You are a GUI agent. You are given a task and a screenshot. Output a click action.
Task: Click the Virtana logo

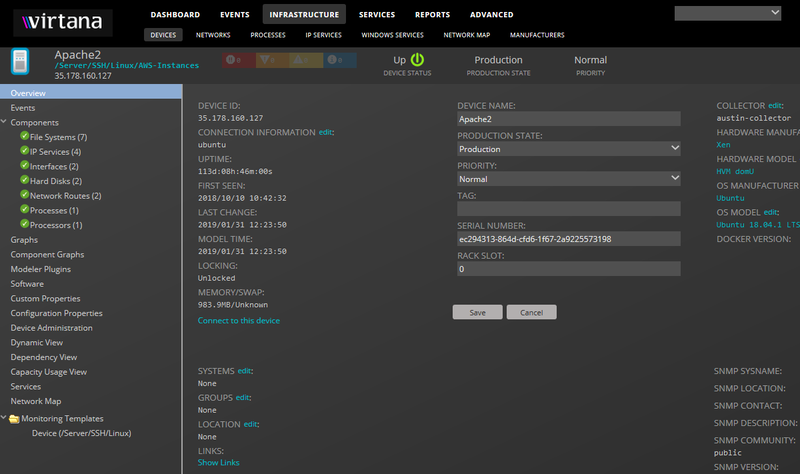pos(63,22)
